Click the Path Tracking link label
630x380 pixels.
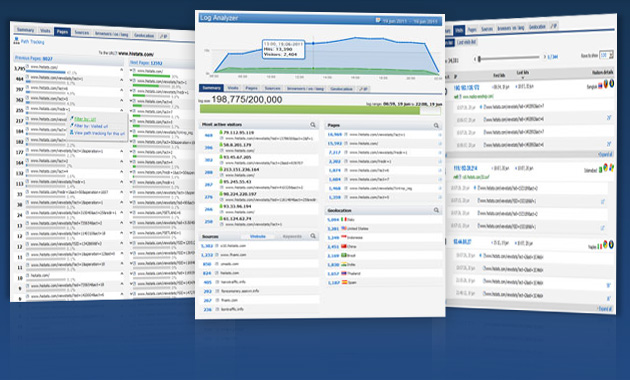point(33,41)
